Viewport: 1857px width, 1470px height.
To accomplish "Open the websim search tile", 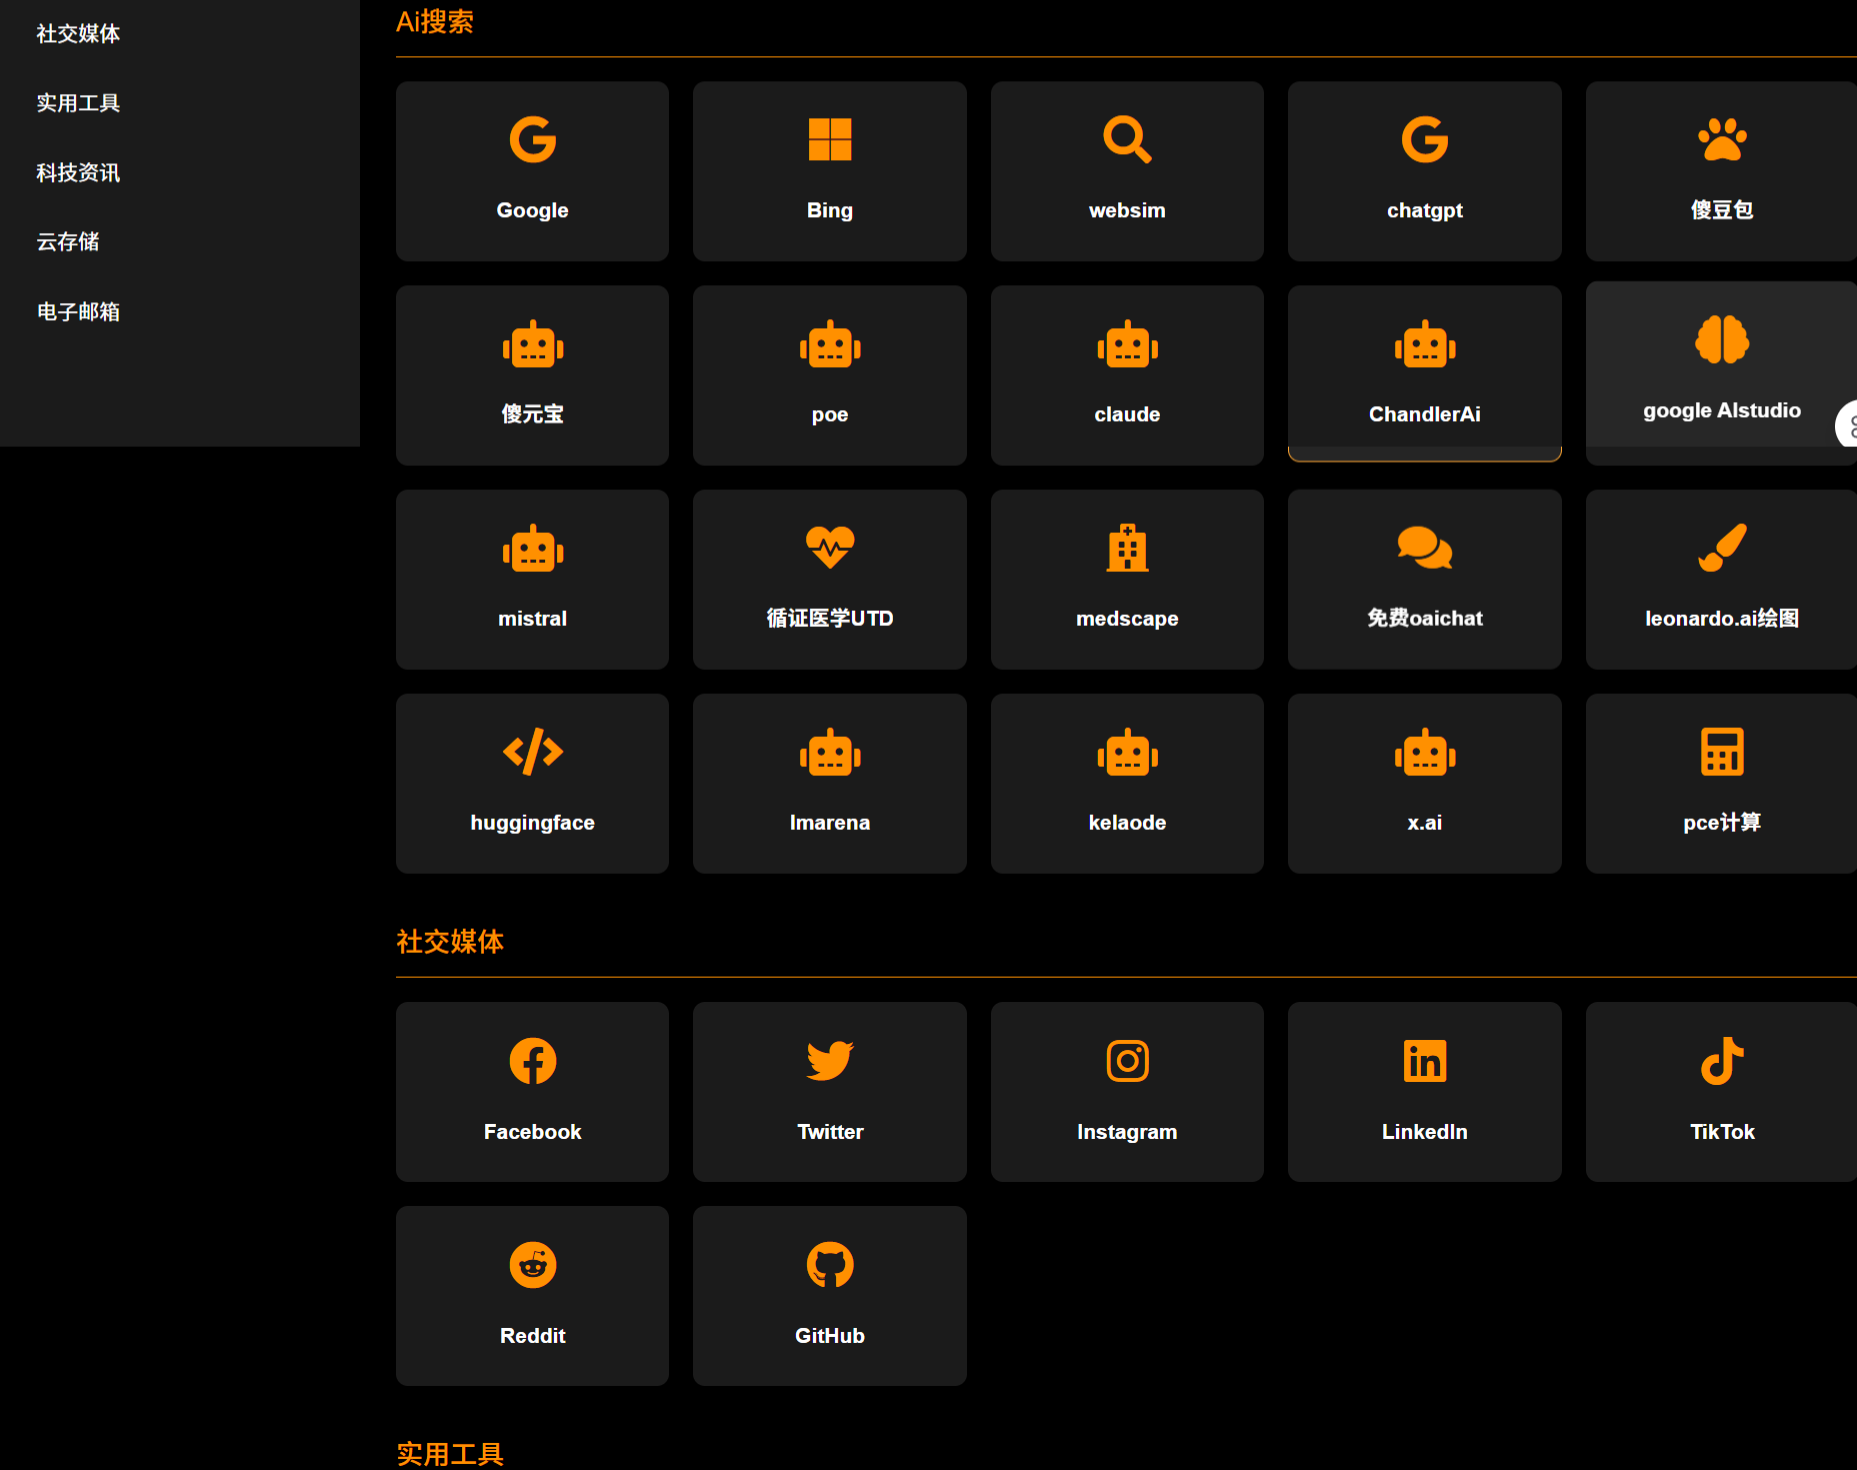I will (1127, 171).
